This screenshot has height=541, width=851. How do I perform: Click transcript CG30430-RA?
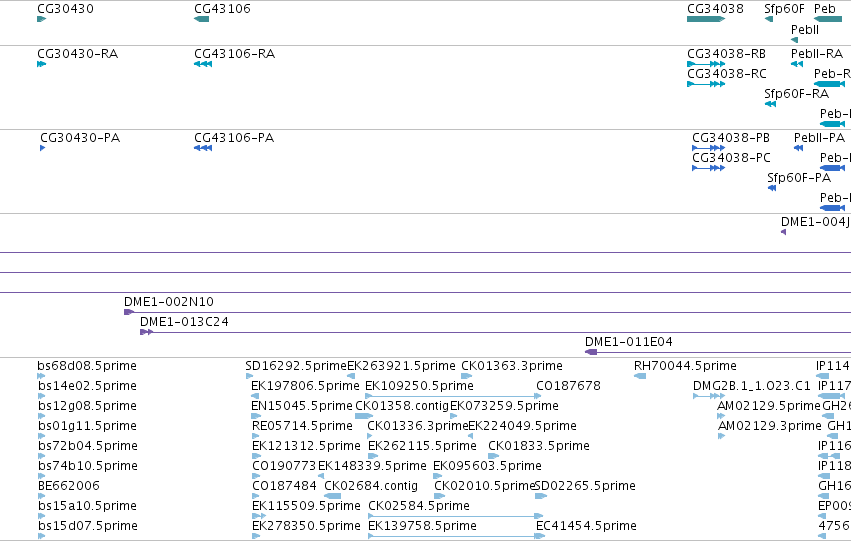pyautogui.click(x=77, y=54)
